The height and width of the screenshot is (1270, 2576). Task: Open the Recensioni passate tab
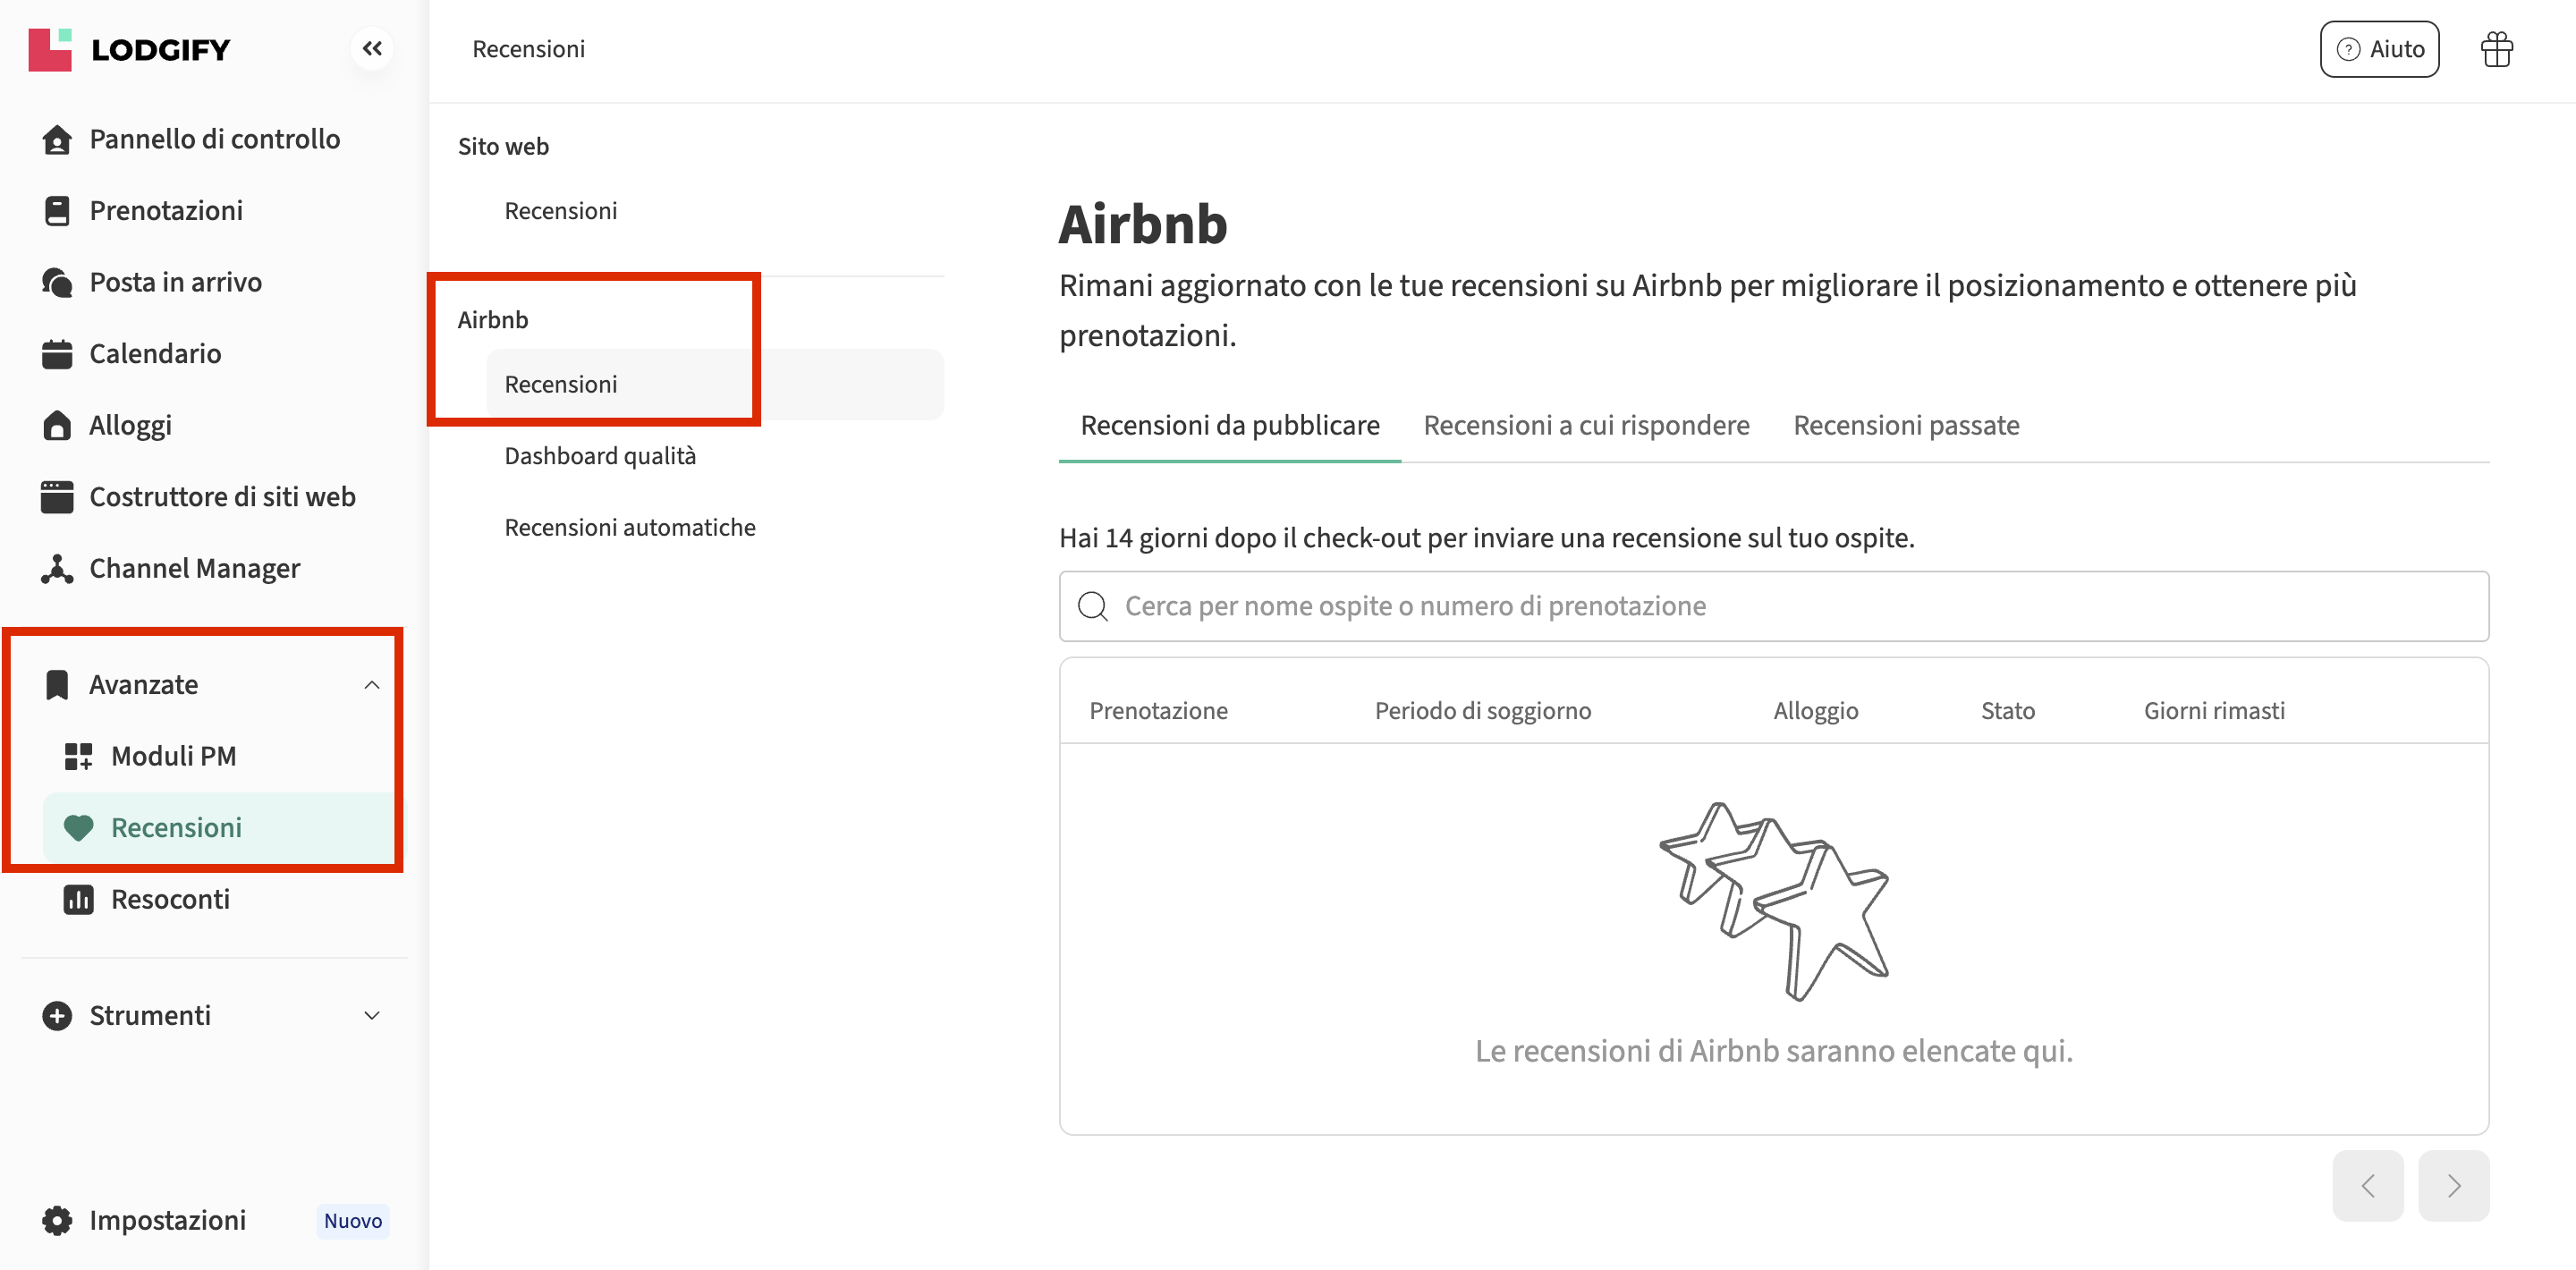click(1906, 426)
